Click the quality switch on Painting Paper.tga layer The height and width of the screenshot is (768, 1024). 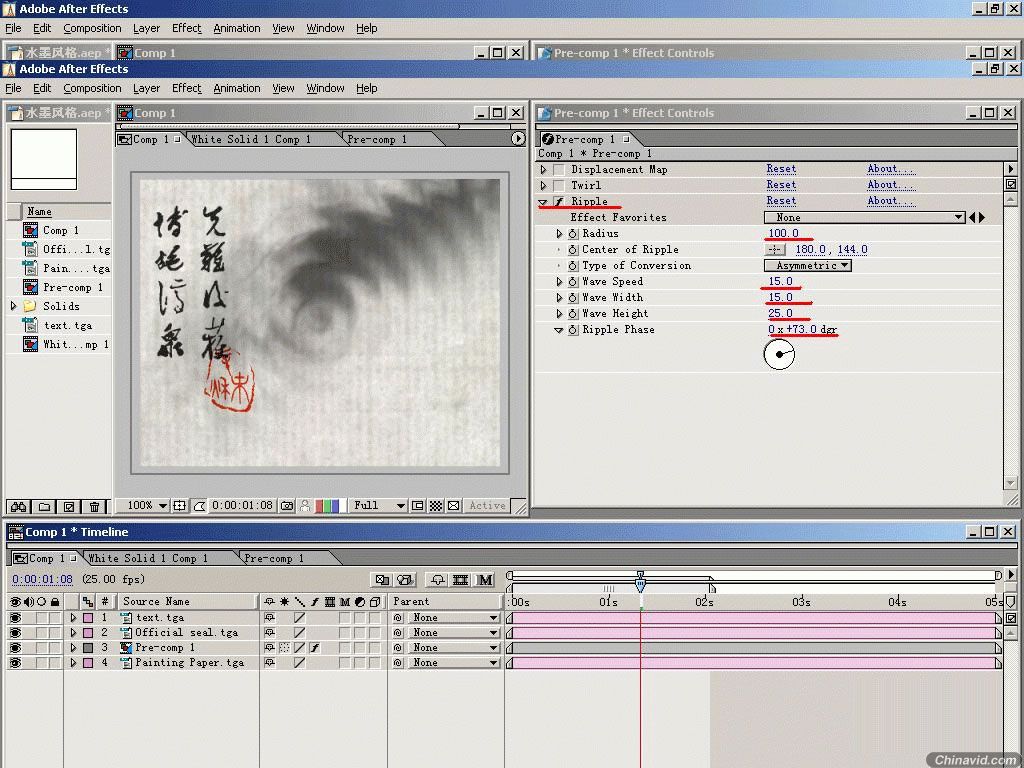pos(299,663)
